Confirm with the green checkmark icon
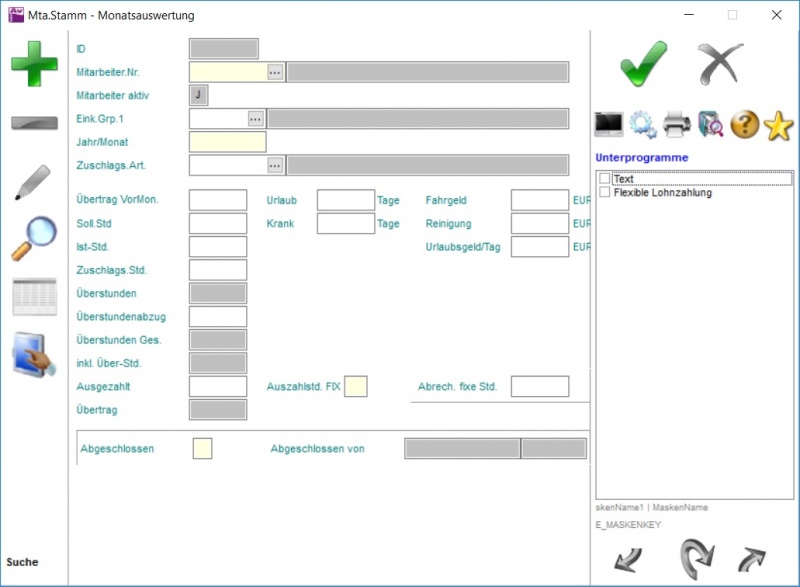The image size is (800, 587). [x=644, y=65]
